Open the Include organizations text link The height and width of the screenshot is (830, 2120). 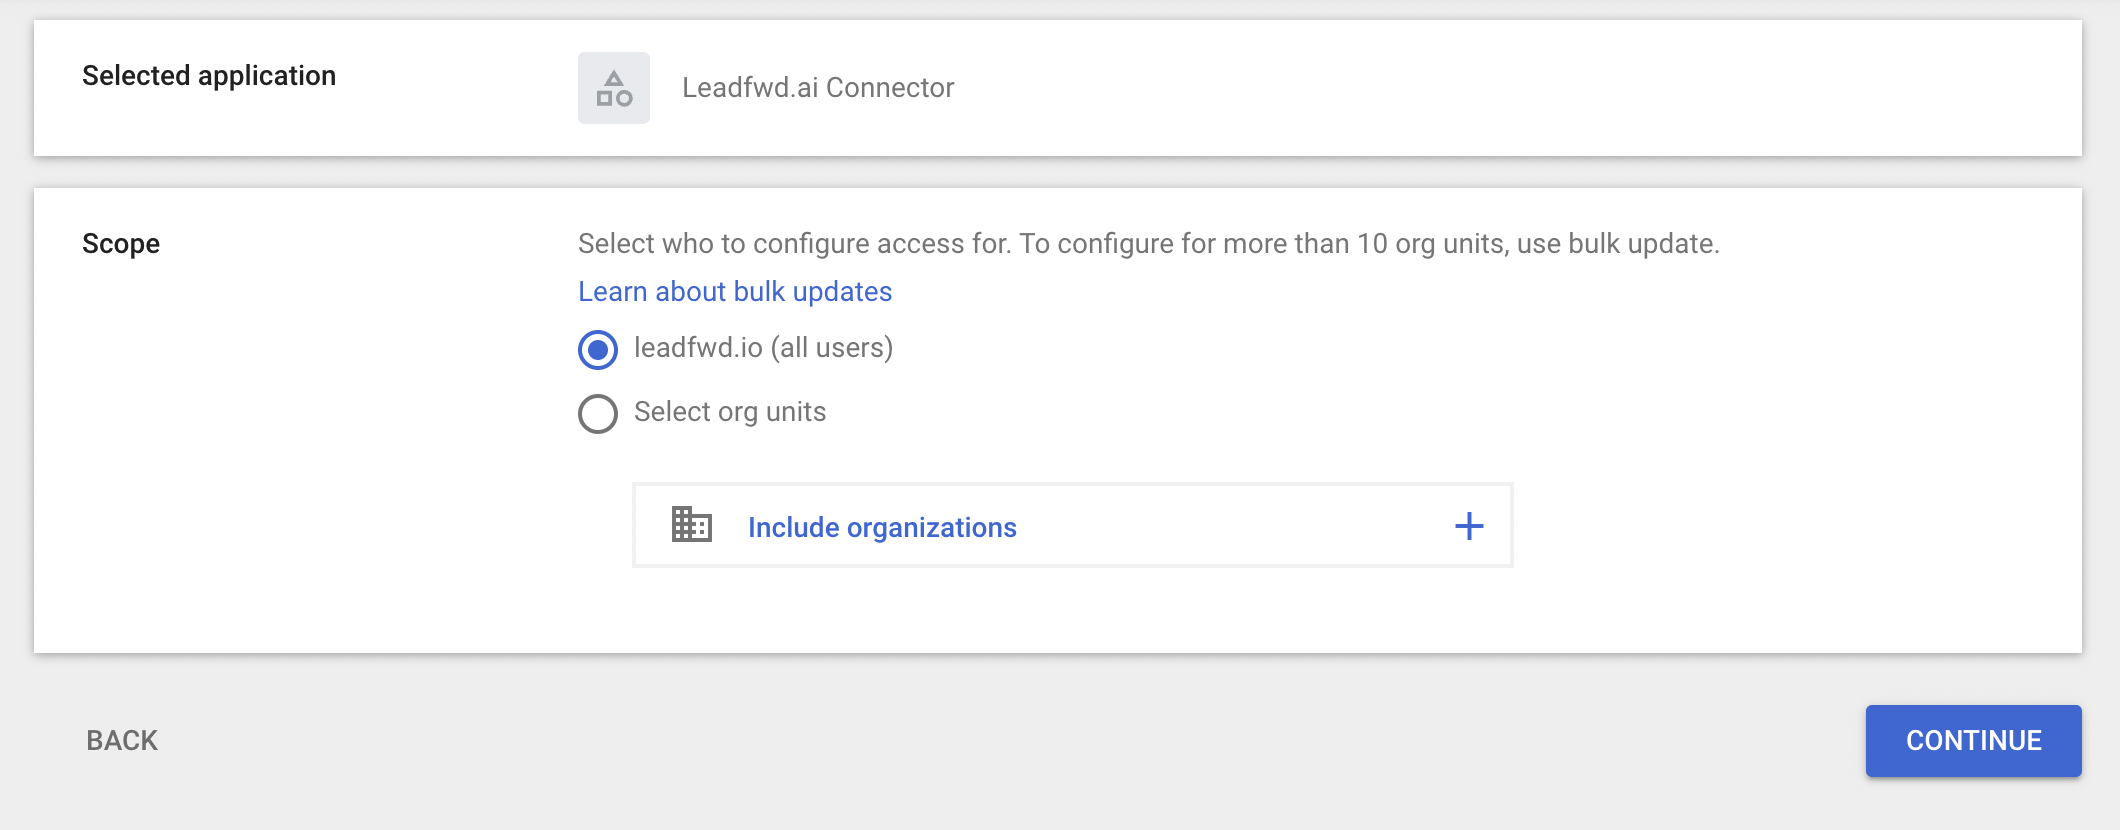point(882,527)
